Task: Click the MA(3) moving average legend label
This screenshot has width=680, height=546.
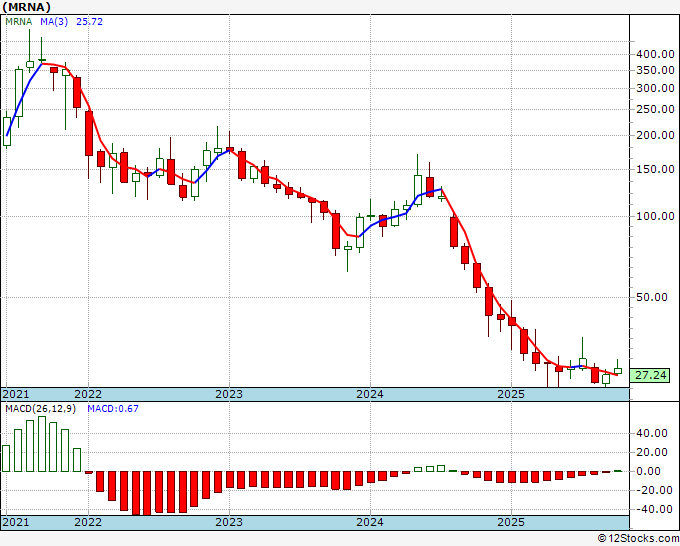Action: (x=54, y=22)
